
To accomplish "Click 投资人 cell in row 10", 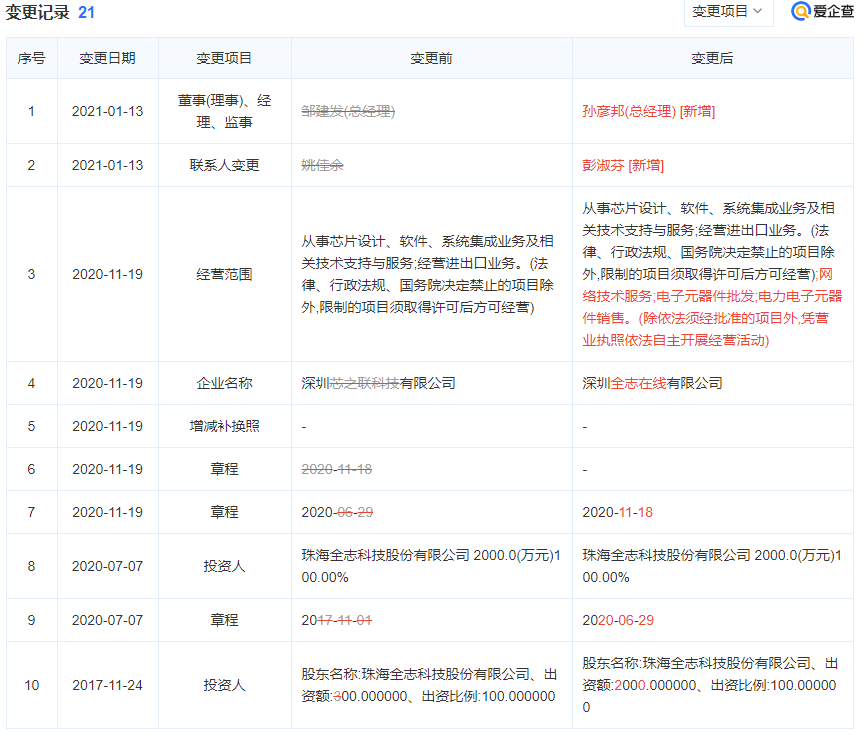I will (224, 685).
